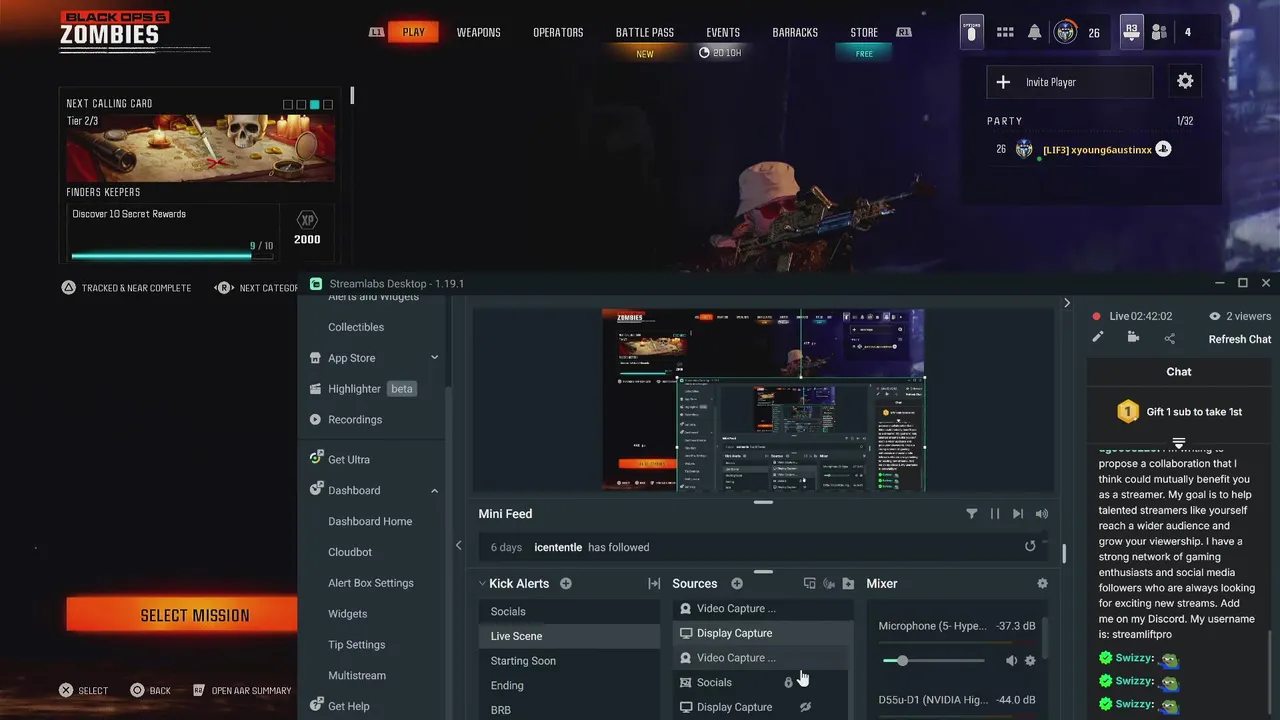Image resolution: width=1280 pixels, height=720 pixels.
Task: Expand the App Store submenu chevron
Action: [434, 358]
